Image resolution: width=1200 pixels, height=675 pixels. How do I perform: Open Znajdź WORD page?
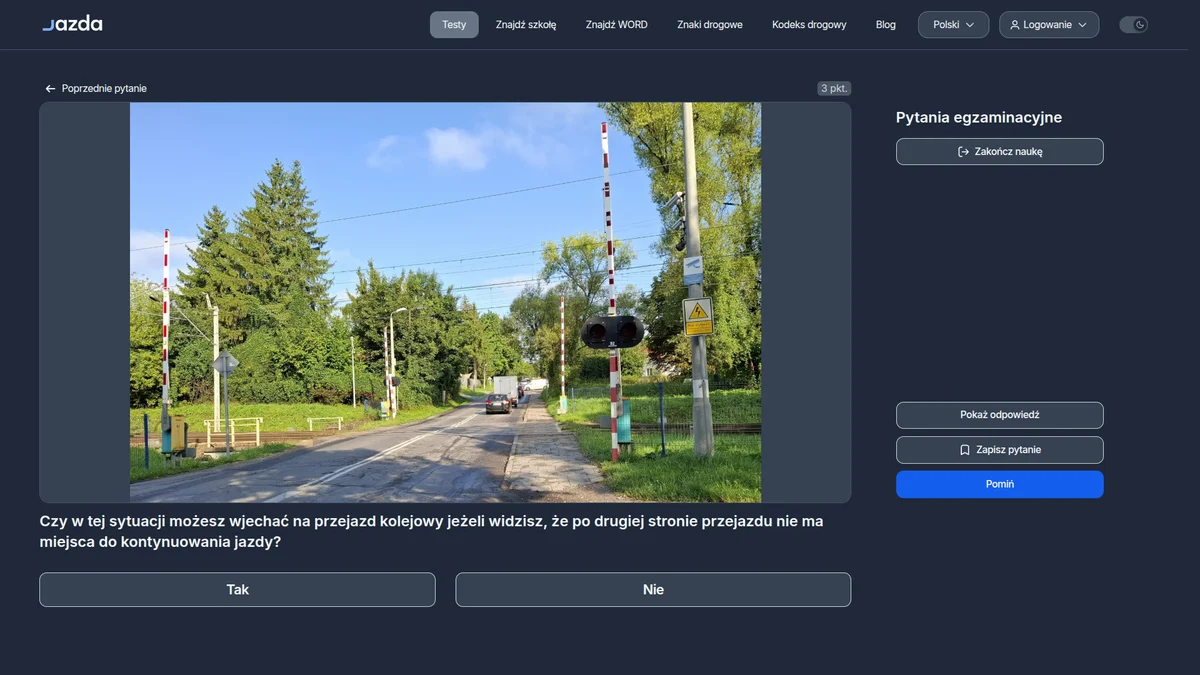coord(617,25)
